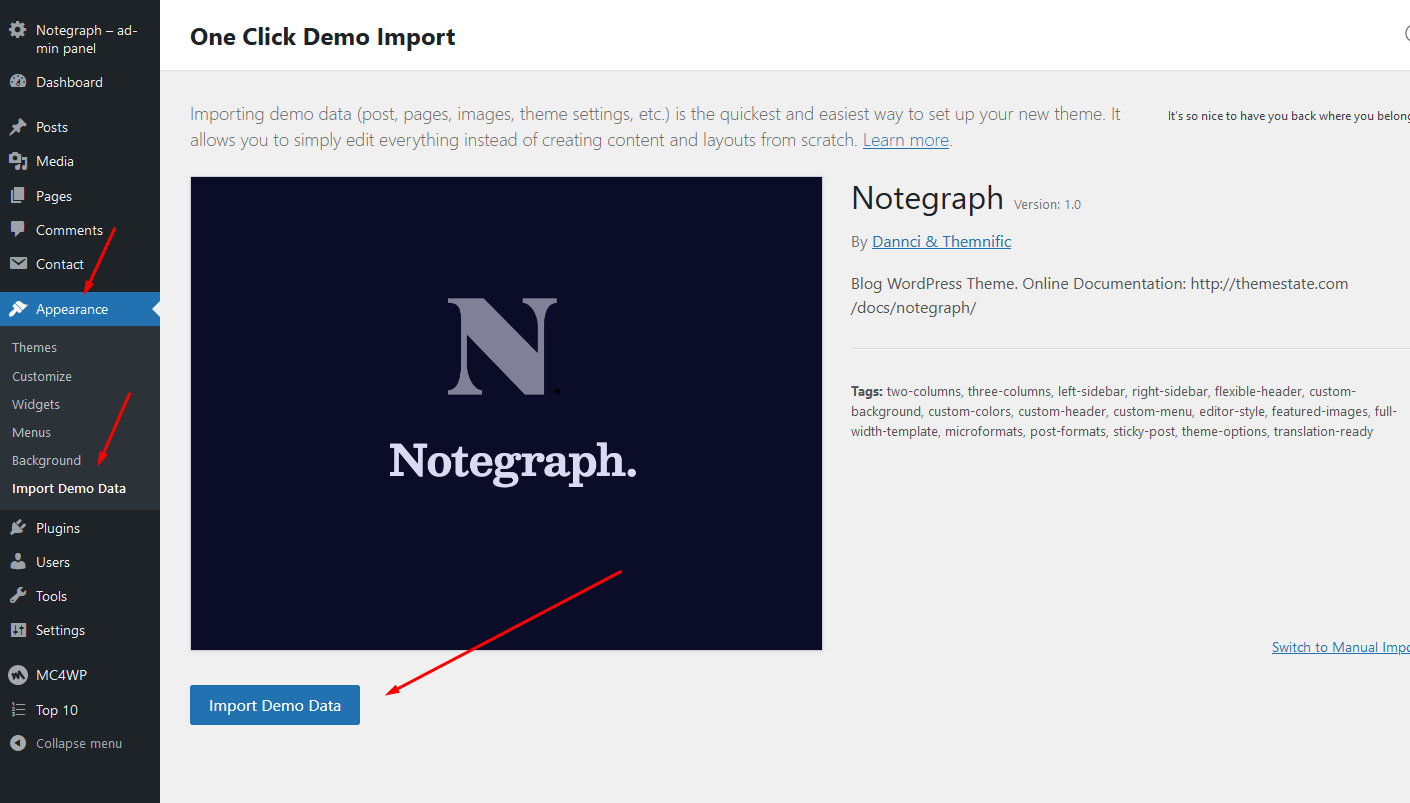
Task: Select Customize under Appearance
Action: [x=42, y=376]
